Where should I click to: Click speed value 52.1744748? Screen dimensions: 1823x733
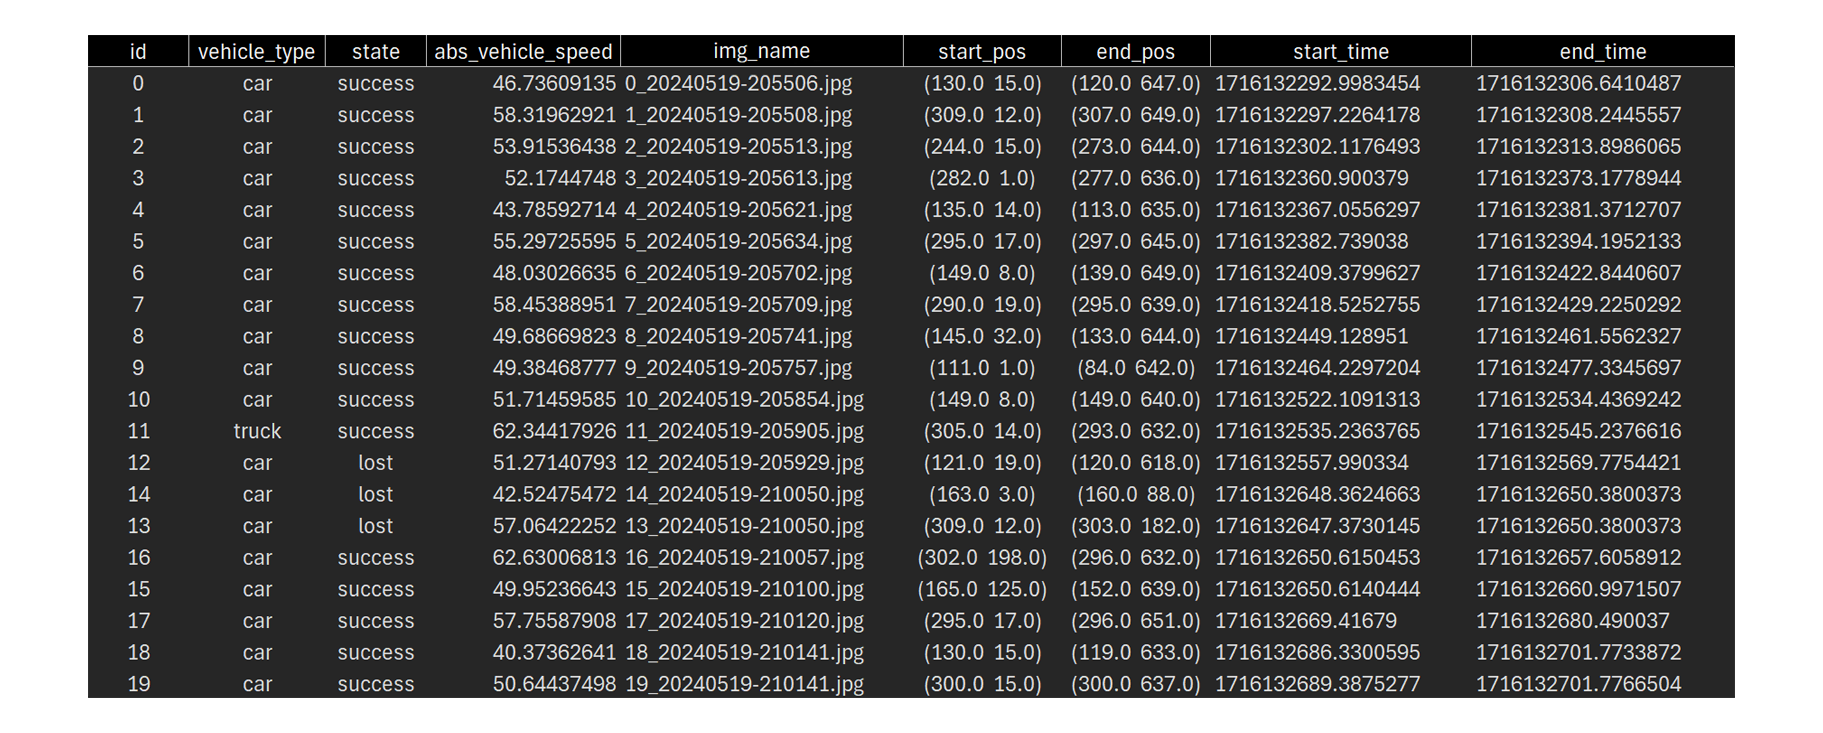pyautogui.click(x=560, y=178)
